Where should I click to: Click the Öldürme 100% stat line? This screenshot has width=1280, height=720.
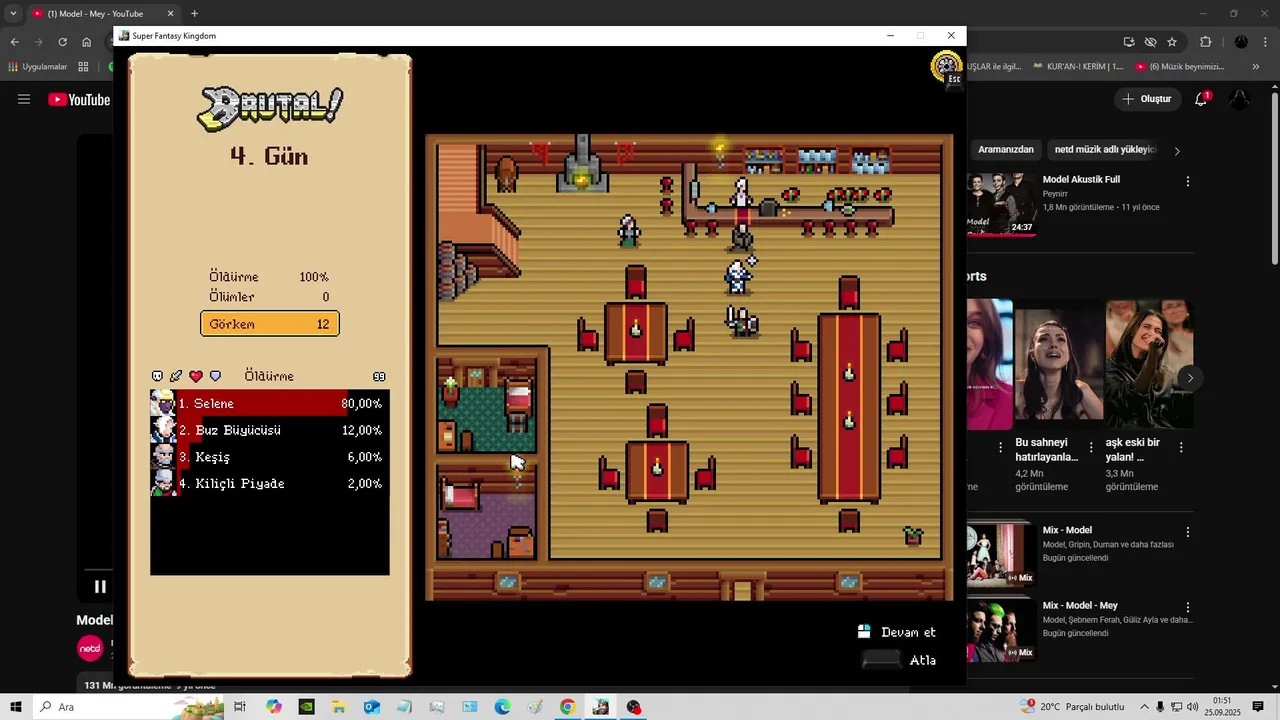click(x=269, y=277)
